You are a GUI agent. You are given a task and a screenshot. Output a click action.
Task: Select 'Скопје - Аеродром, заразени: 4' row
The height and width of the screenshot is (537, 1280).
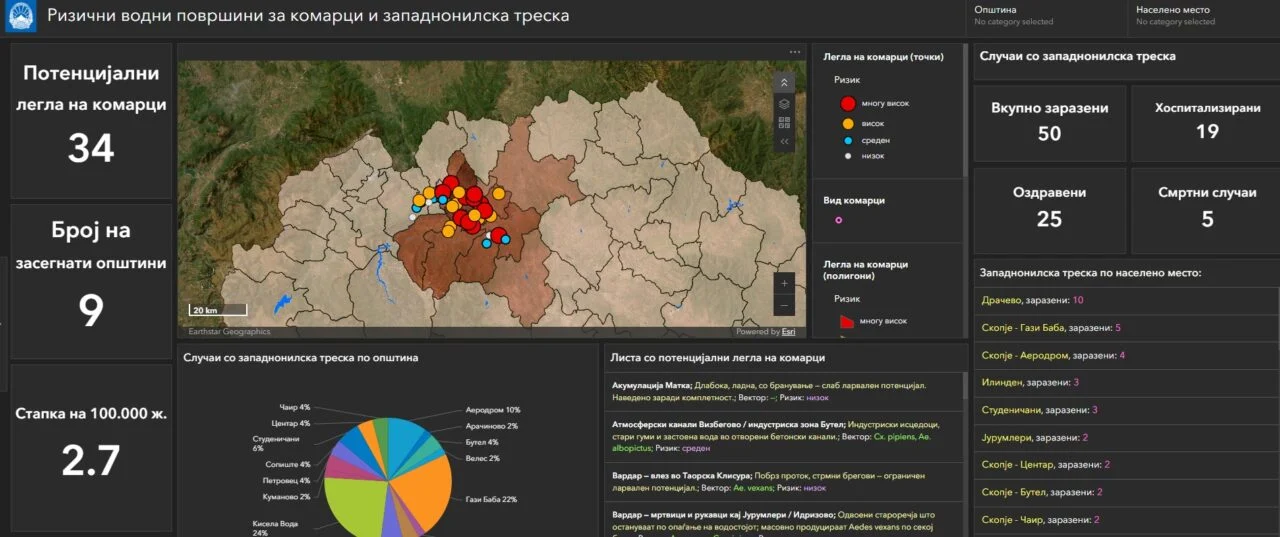click(x=1126, y=355)
